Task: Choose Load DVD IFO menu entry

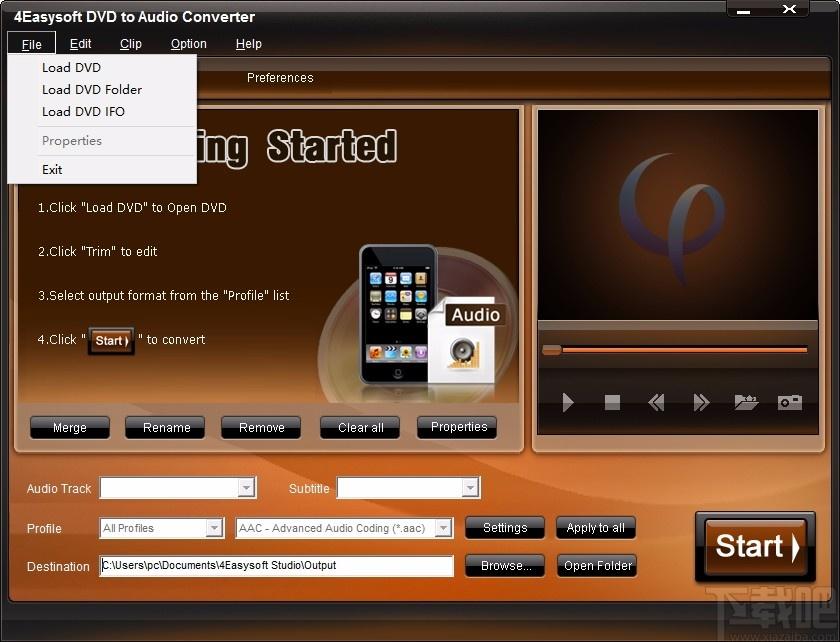Action: (x=102, y=111)
